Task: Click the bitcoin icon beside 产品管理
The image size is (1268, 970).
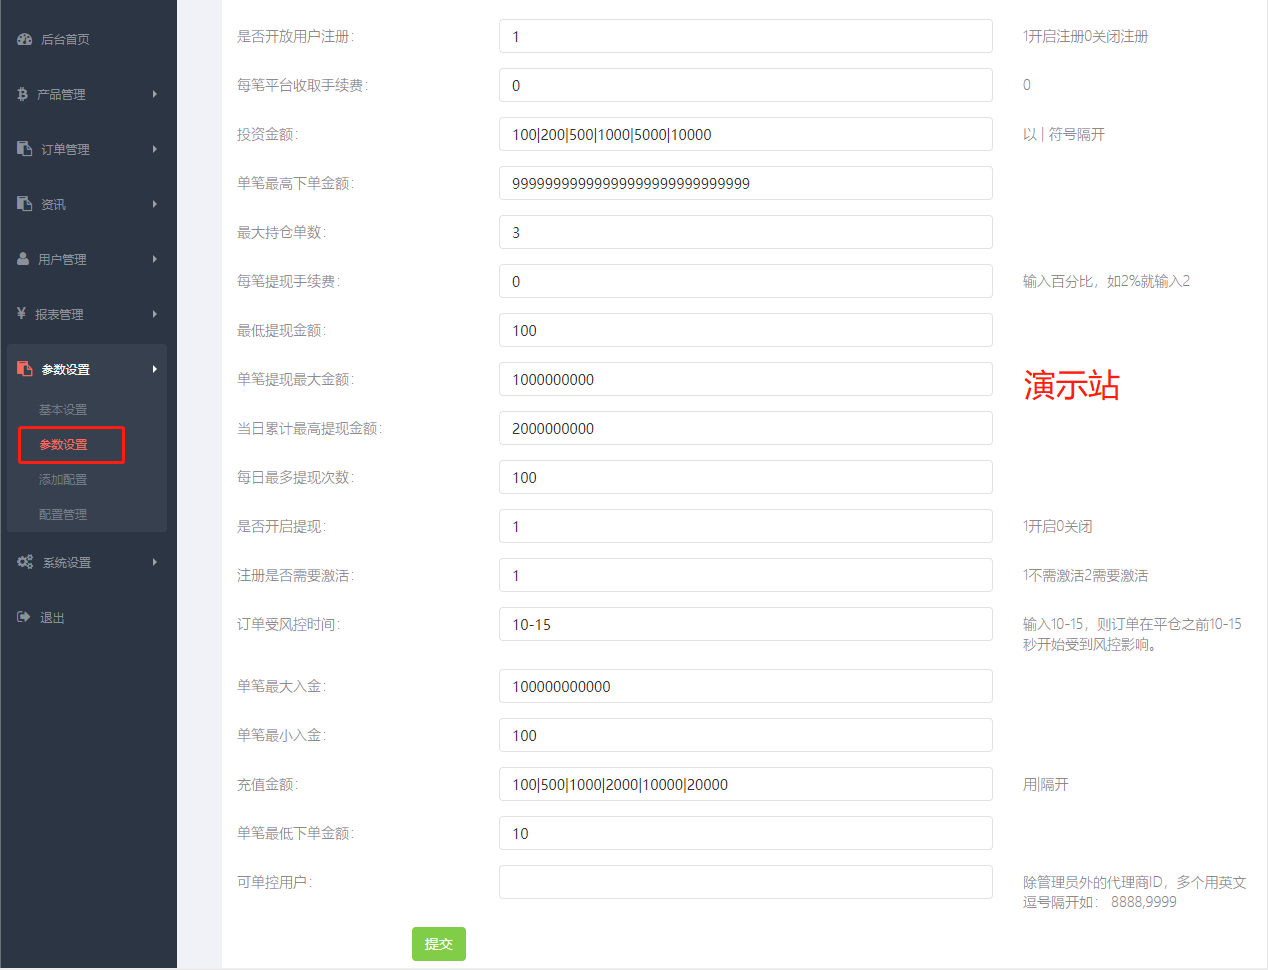Action: tap(23, 94)
